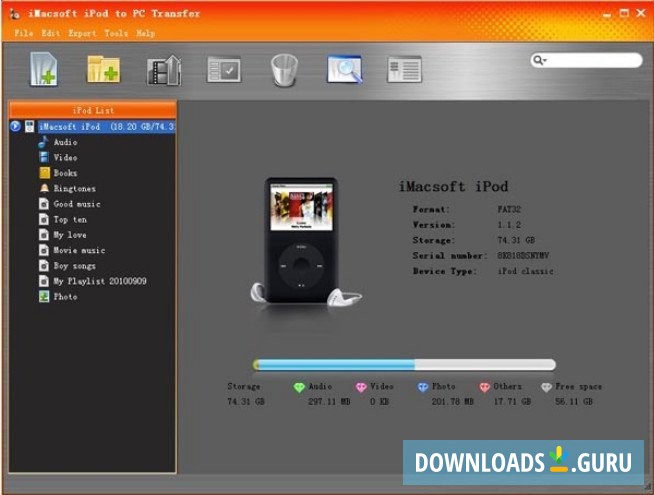
Task: Select Ringtones in the iPod list
Action: pos(75,188)
